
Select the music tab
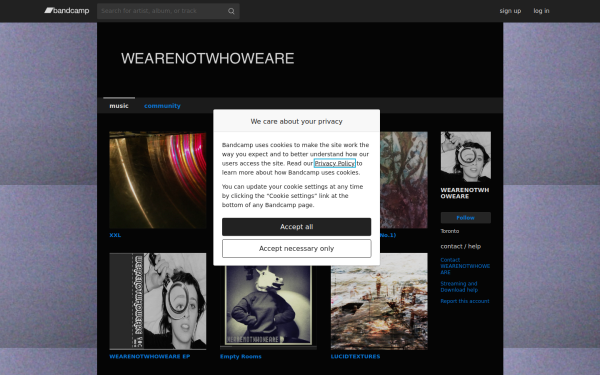tap(119, 106)
